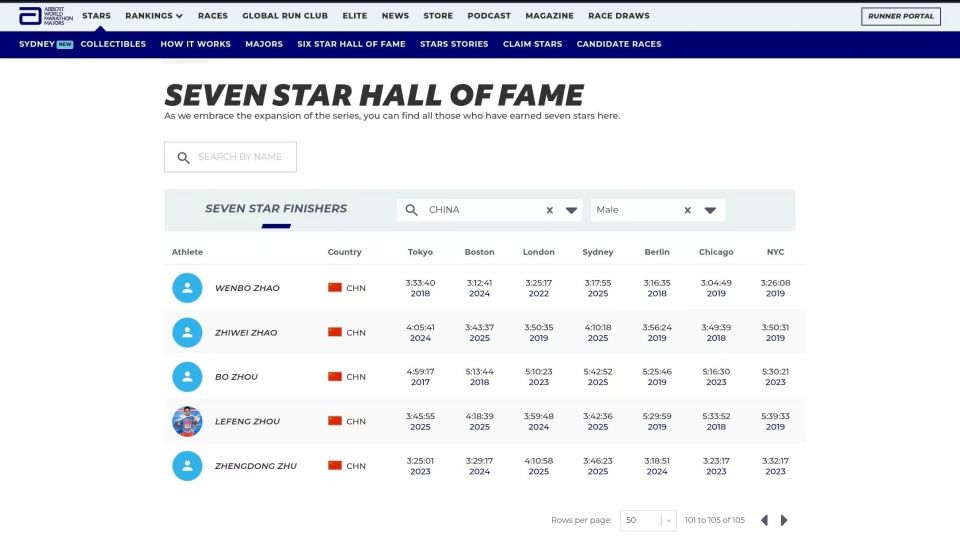Image resolution: width=960 pixels, height=556 pixels.
Task: Click the search magnifier icon in name field
Action: tap(183, 157)
